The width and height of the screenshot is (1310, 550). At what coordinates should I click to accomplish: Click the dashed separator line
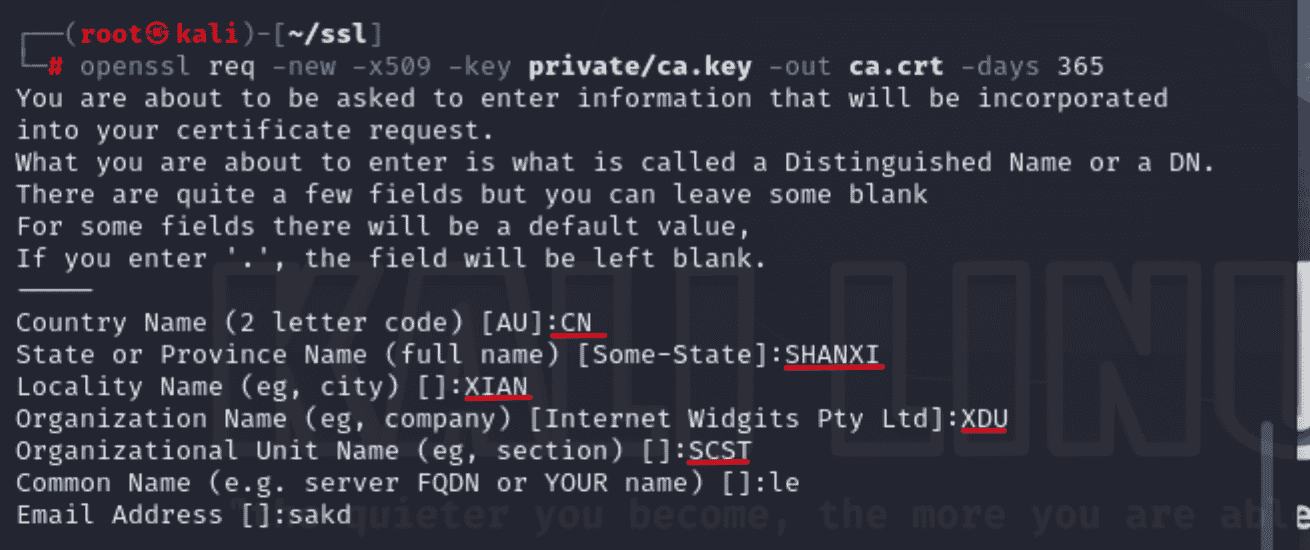(54, 291)
